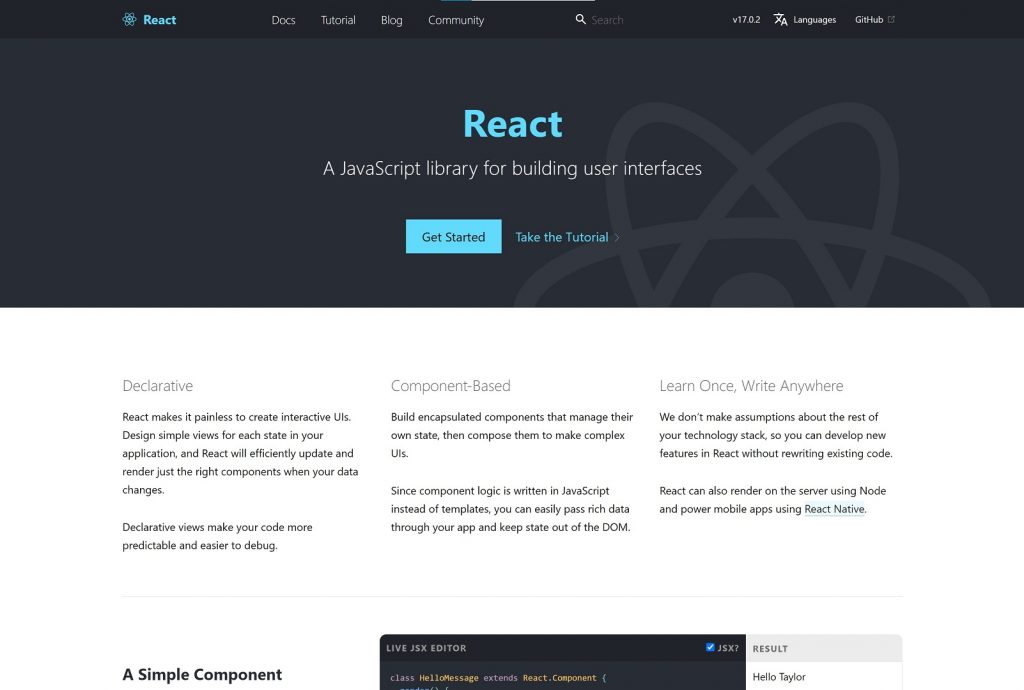Click the LIVE JSX EDITOR label
1024x690 pixels.
(x=426, y=648)
